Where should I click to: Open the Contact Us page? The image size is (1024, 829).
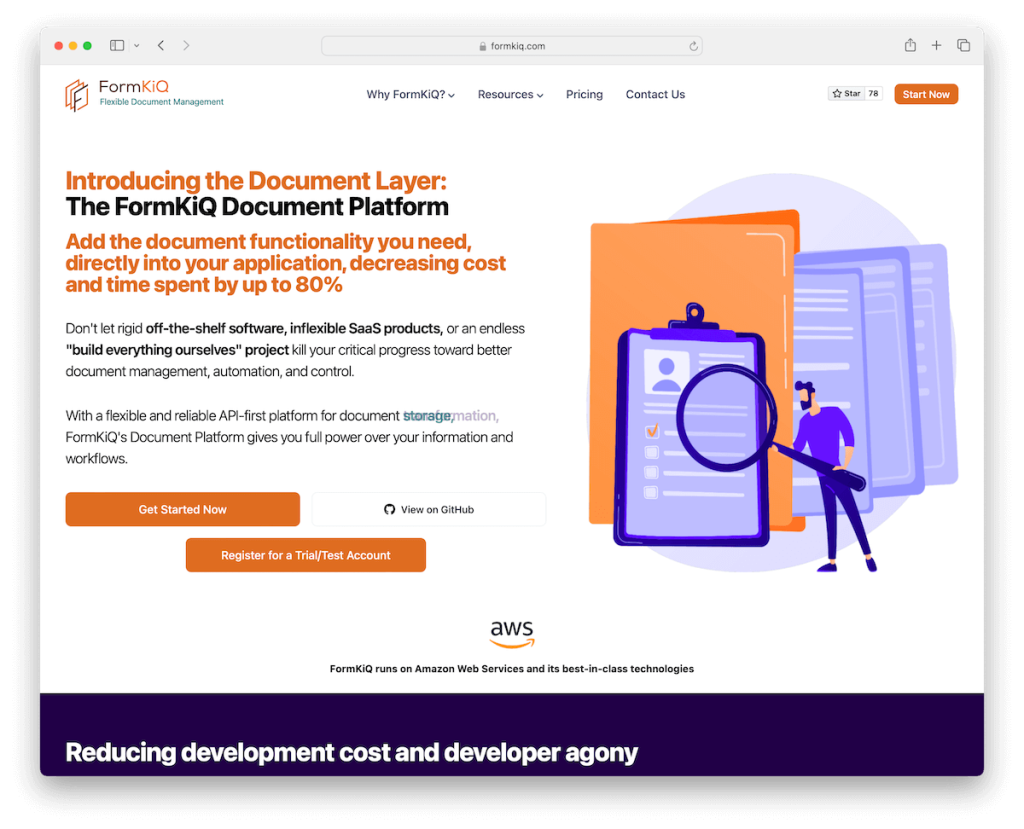click(x=655, y=94)
